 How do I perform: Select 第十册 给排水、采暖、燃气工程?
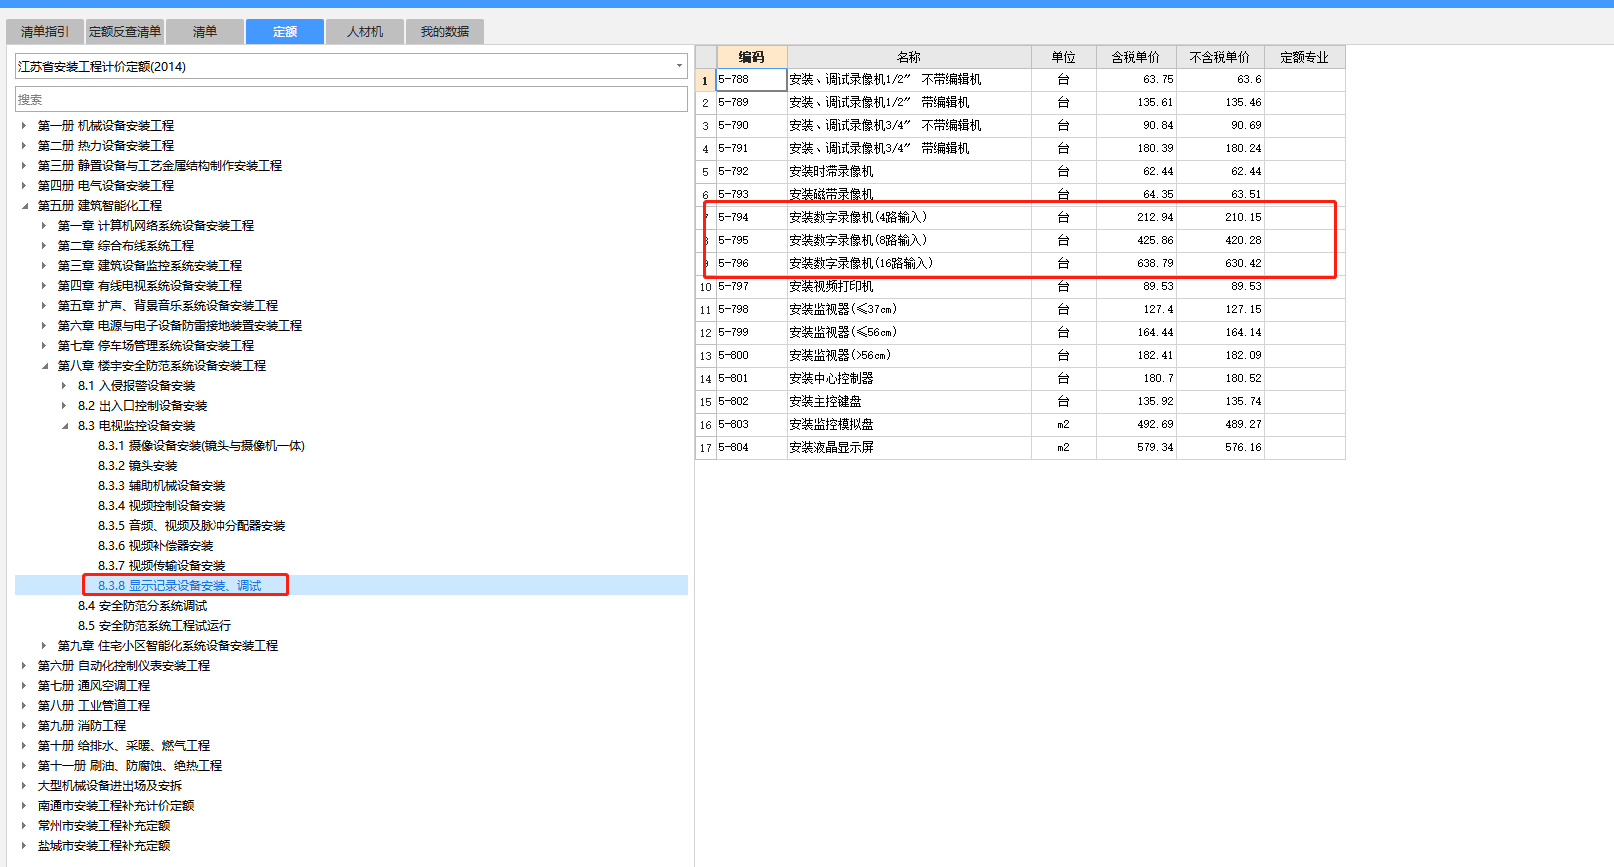(124, 746)
